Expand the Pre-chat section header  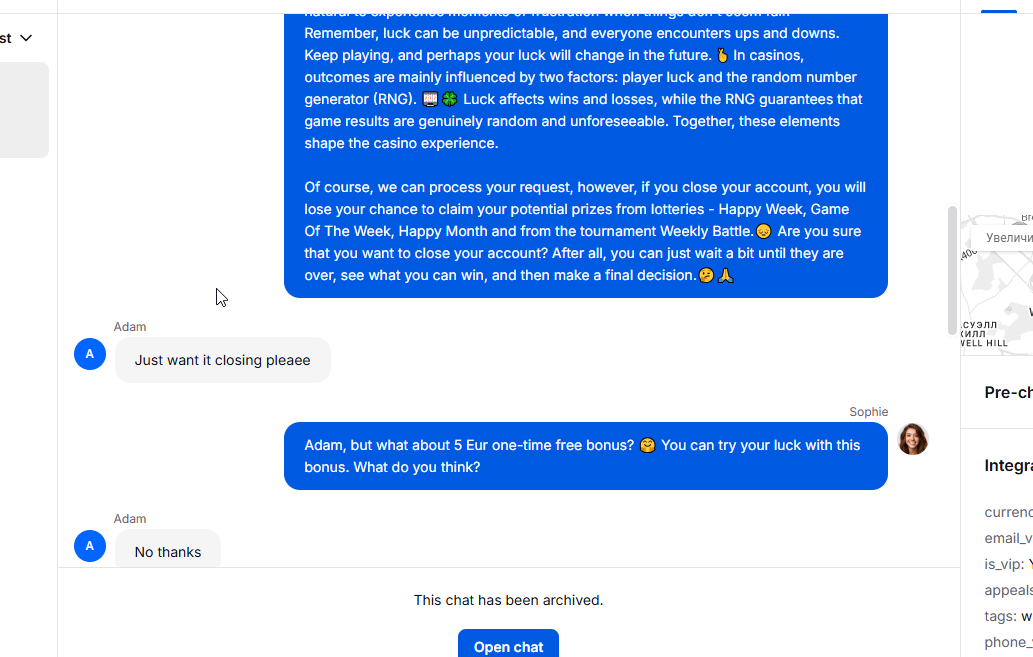coord(1008,393)
